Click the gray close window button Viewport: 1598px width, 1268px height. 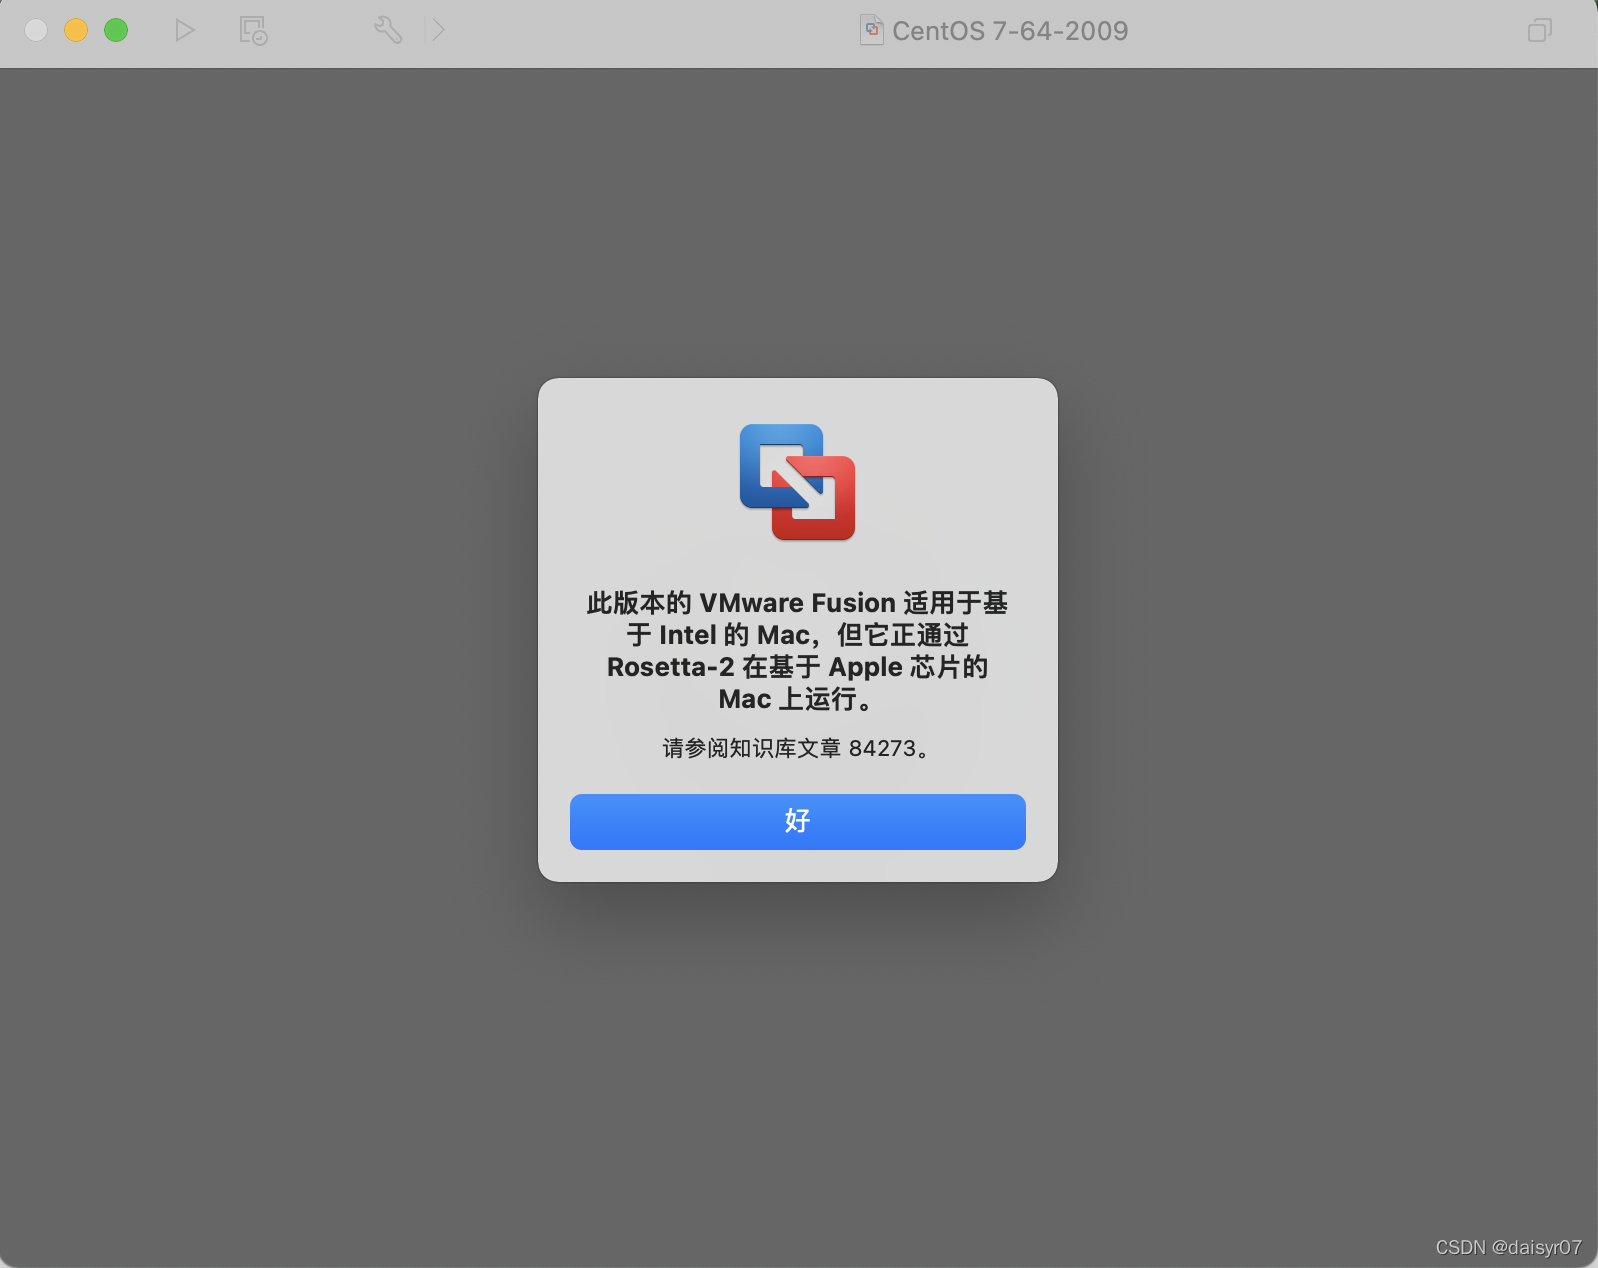point(36,30)
